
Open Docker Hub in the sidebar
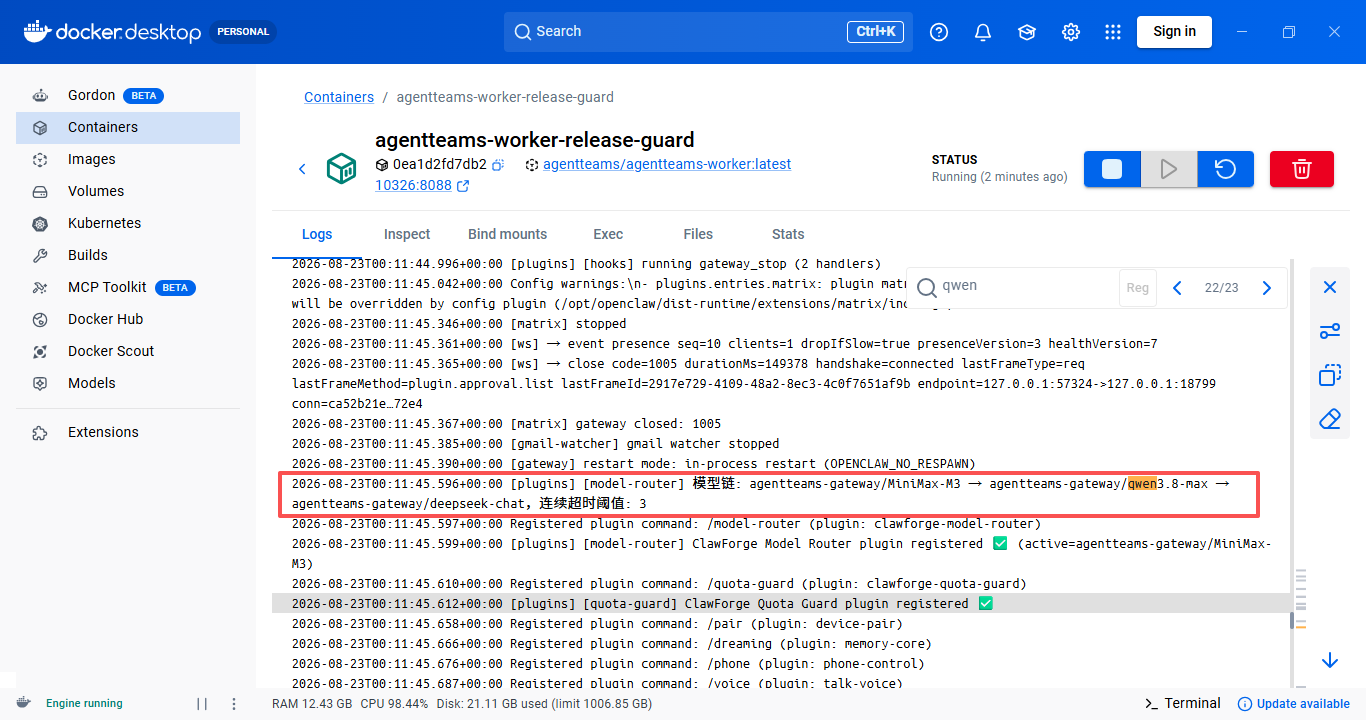[x=128, y=319]
